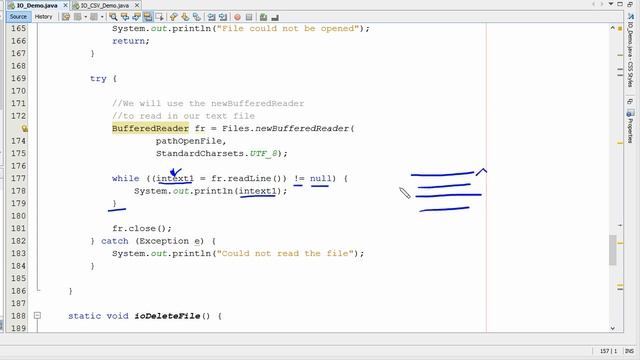Select the IO_Demo.java tab
Screen dimensions: 640x360
tap(37, 5)
